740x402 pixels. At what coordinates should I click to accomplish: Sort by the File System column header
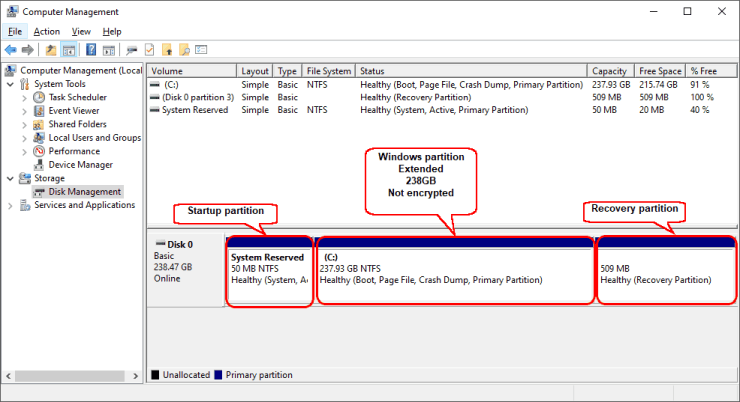[329, 71]
